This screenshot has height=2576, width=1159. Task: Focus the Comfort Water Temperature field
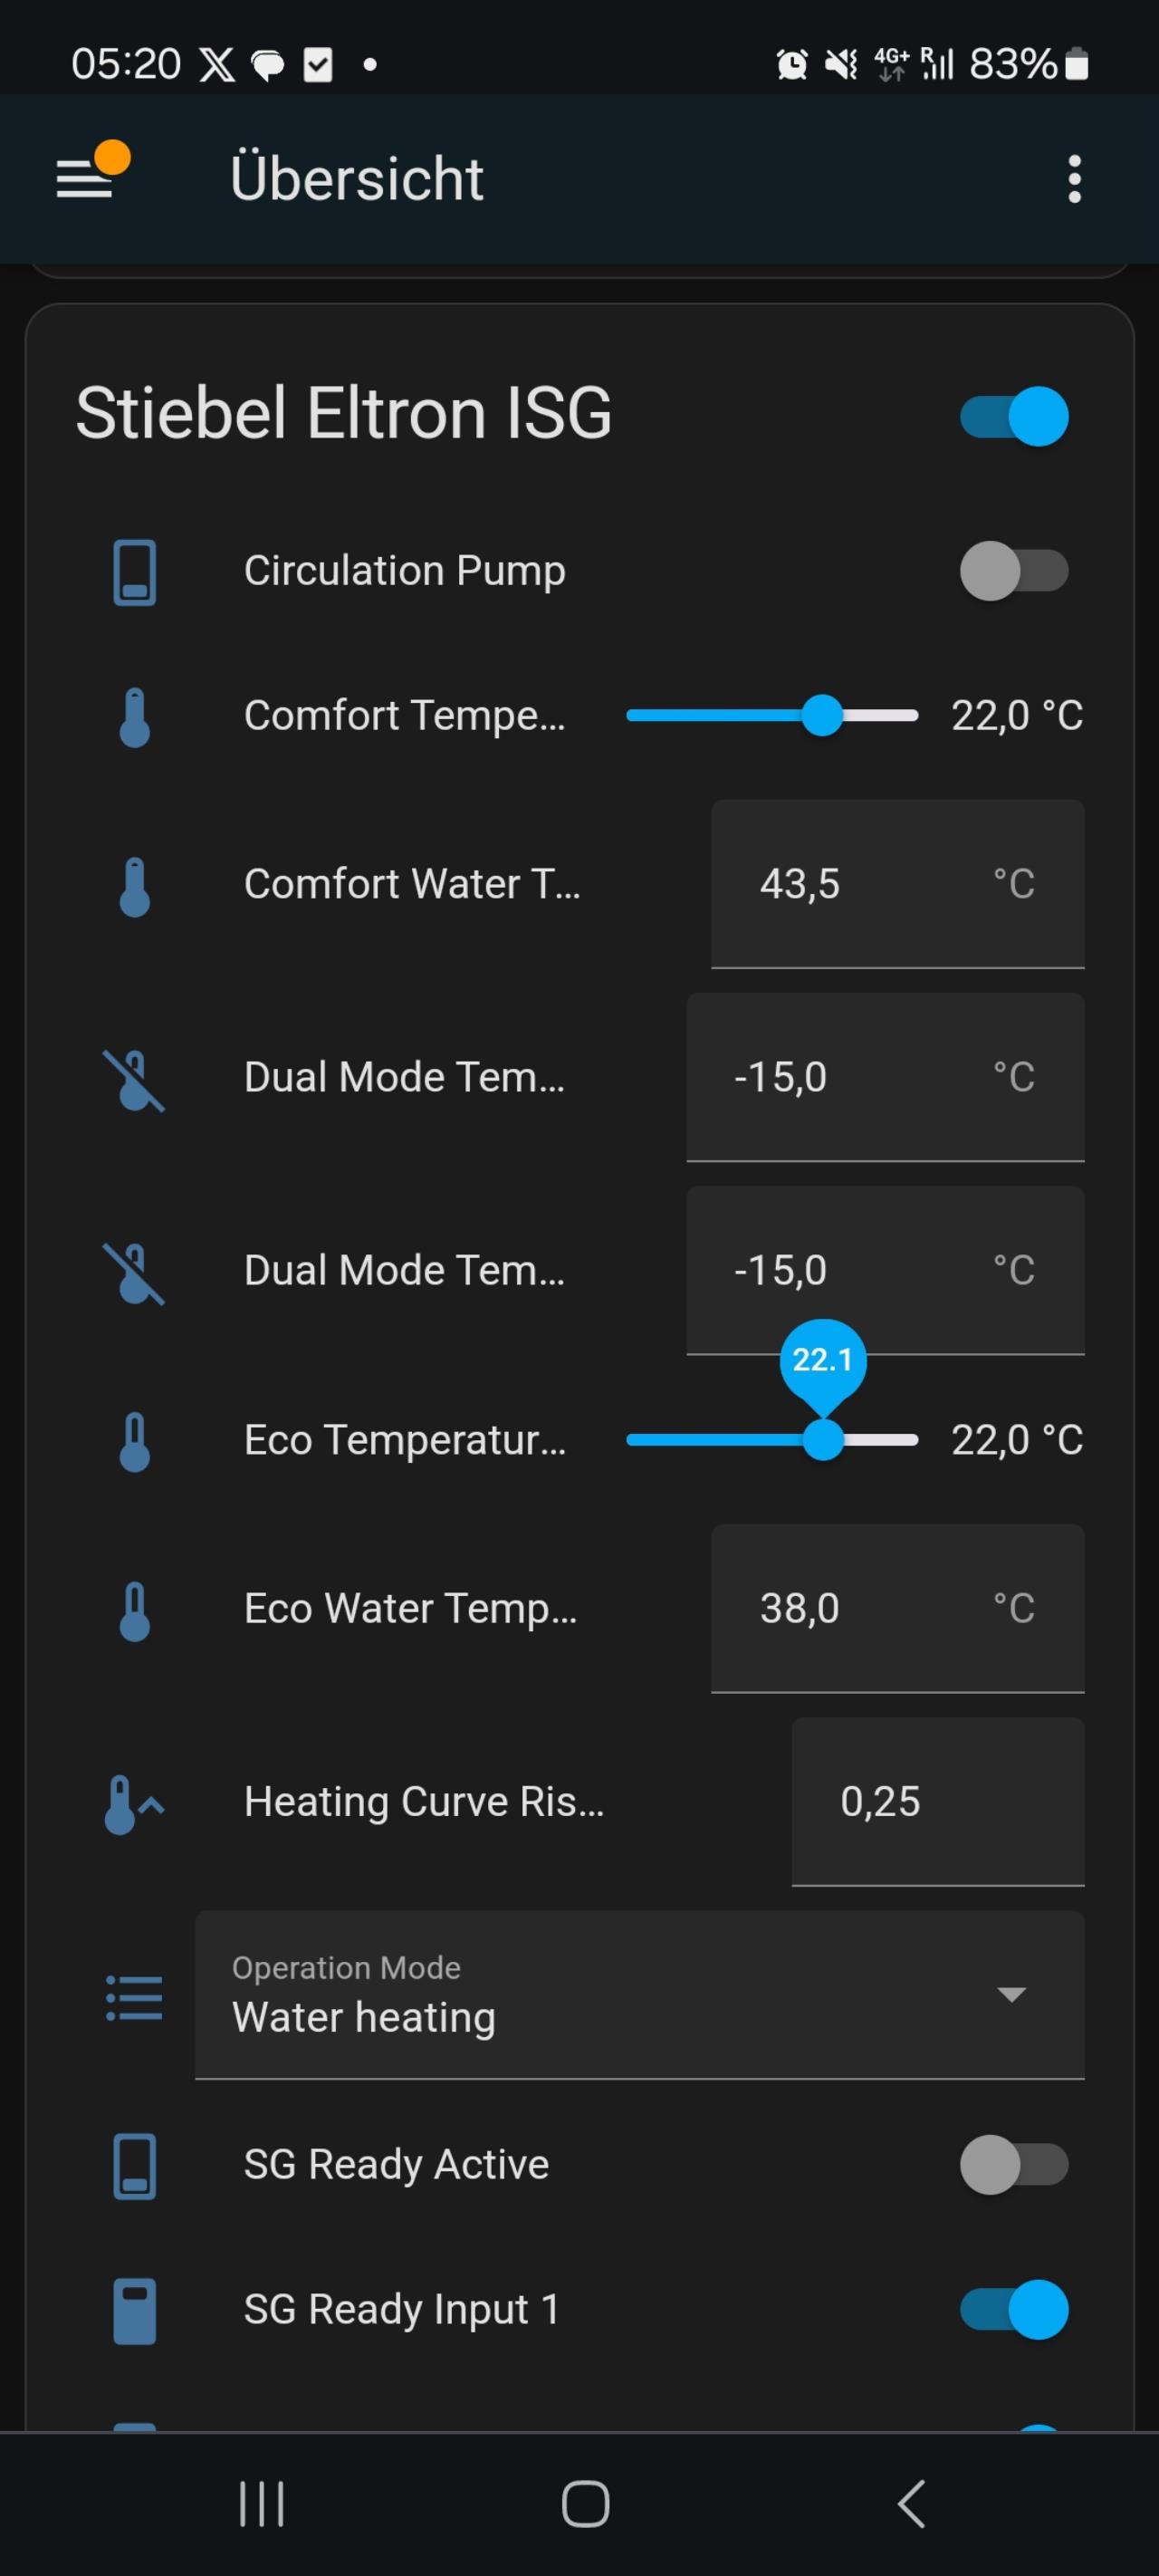click(x=896, y=884)
